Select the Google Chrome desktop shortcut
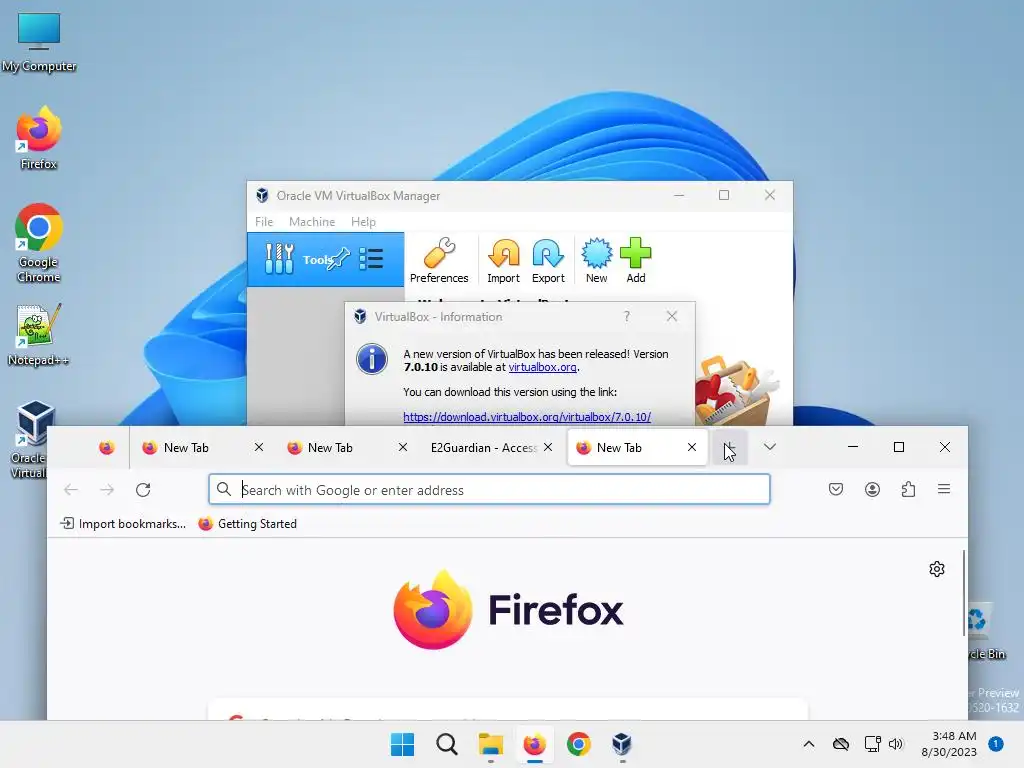Screen dimensions: 1024x768 (x=39, y=243)
